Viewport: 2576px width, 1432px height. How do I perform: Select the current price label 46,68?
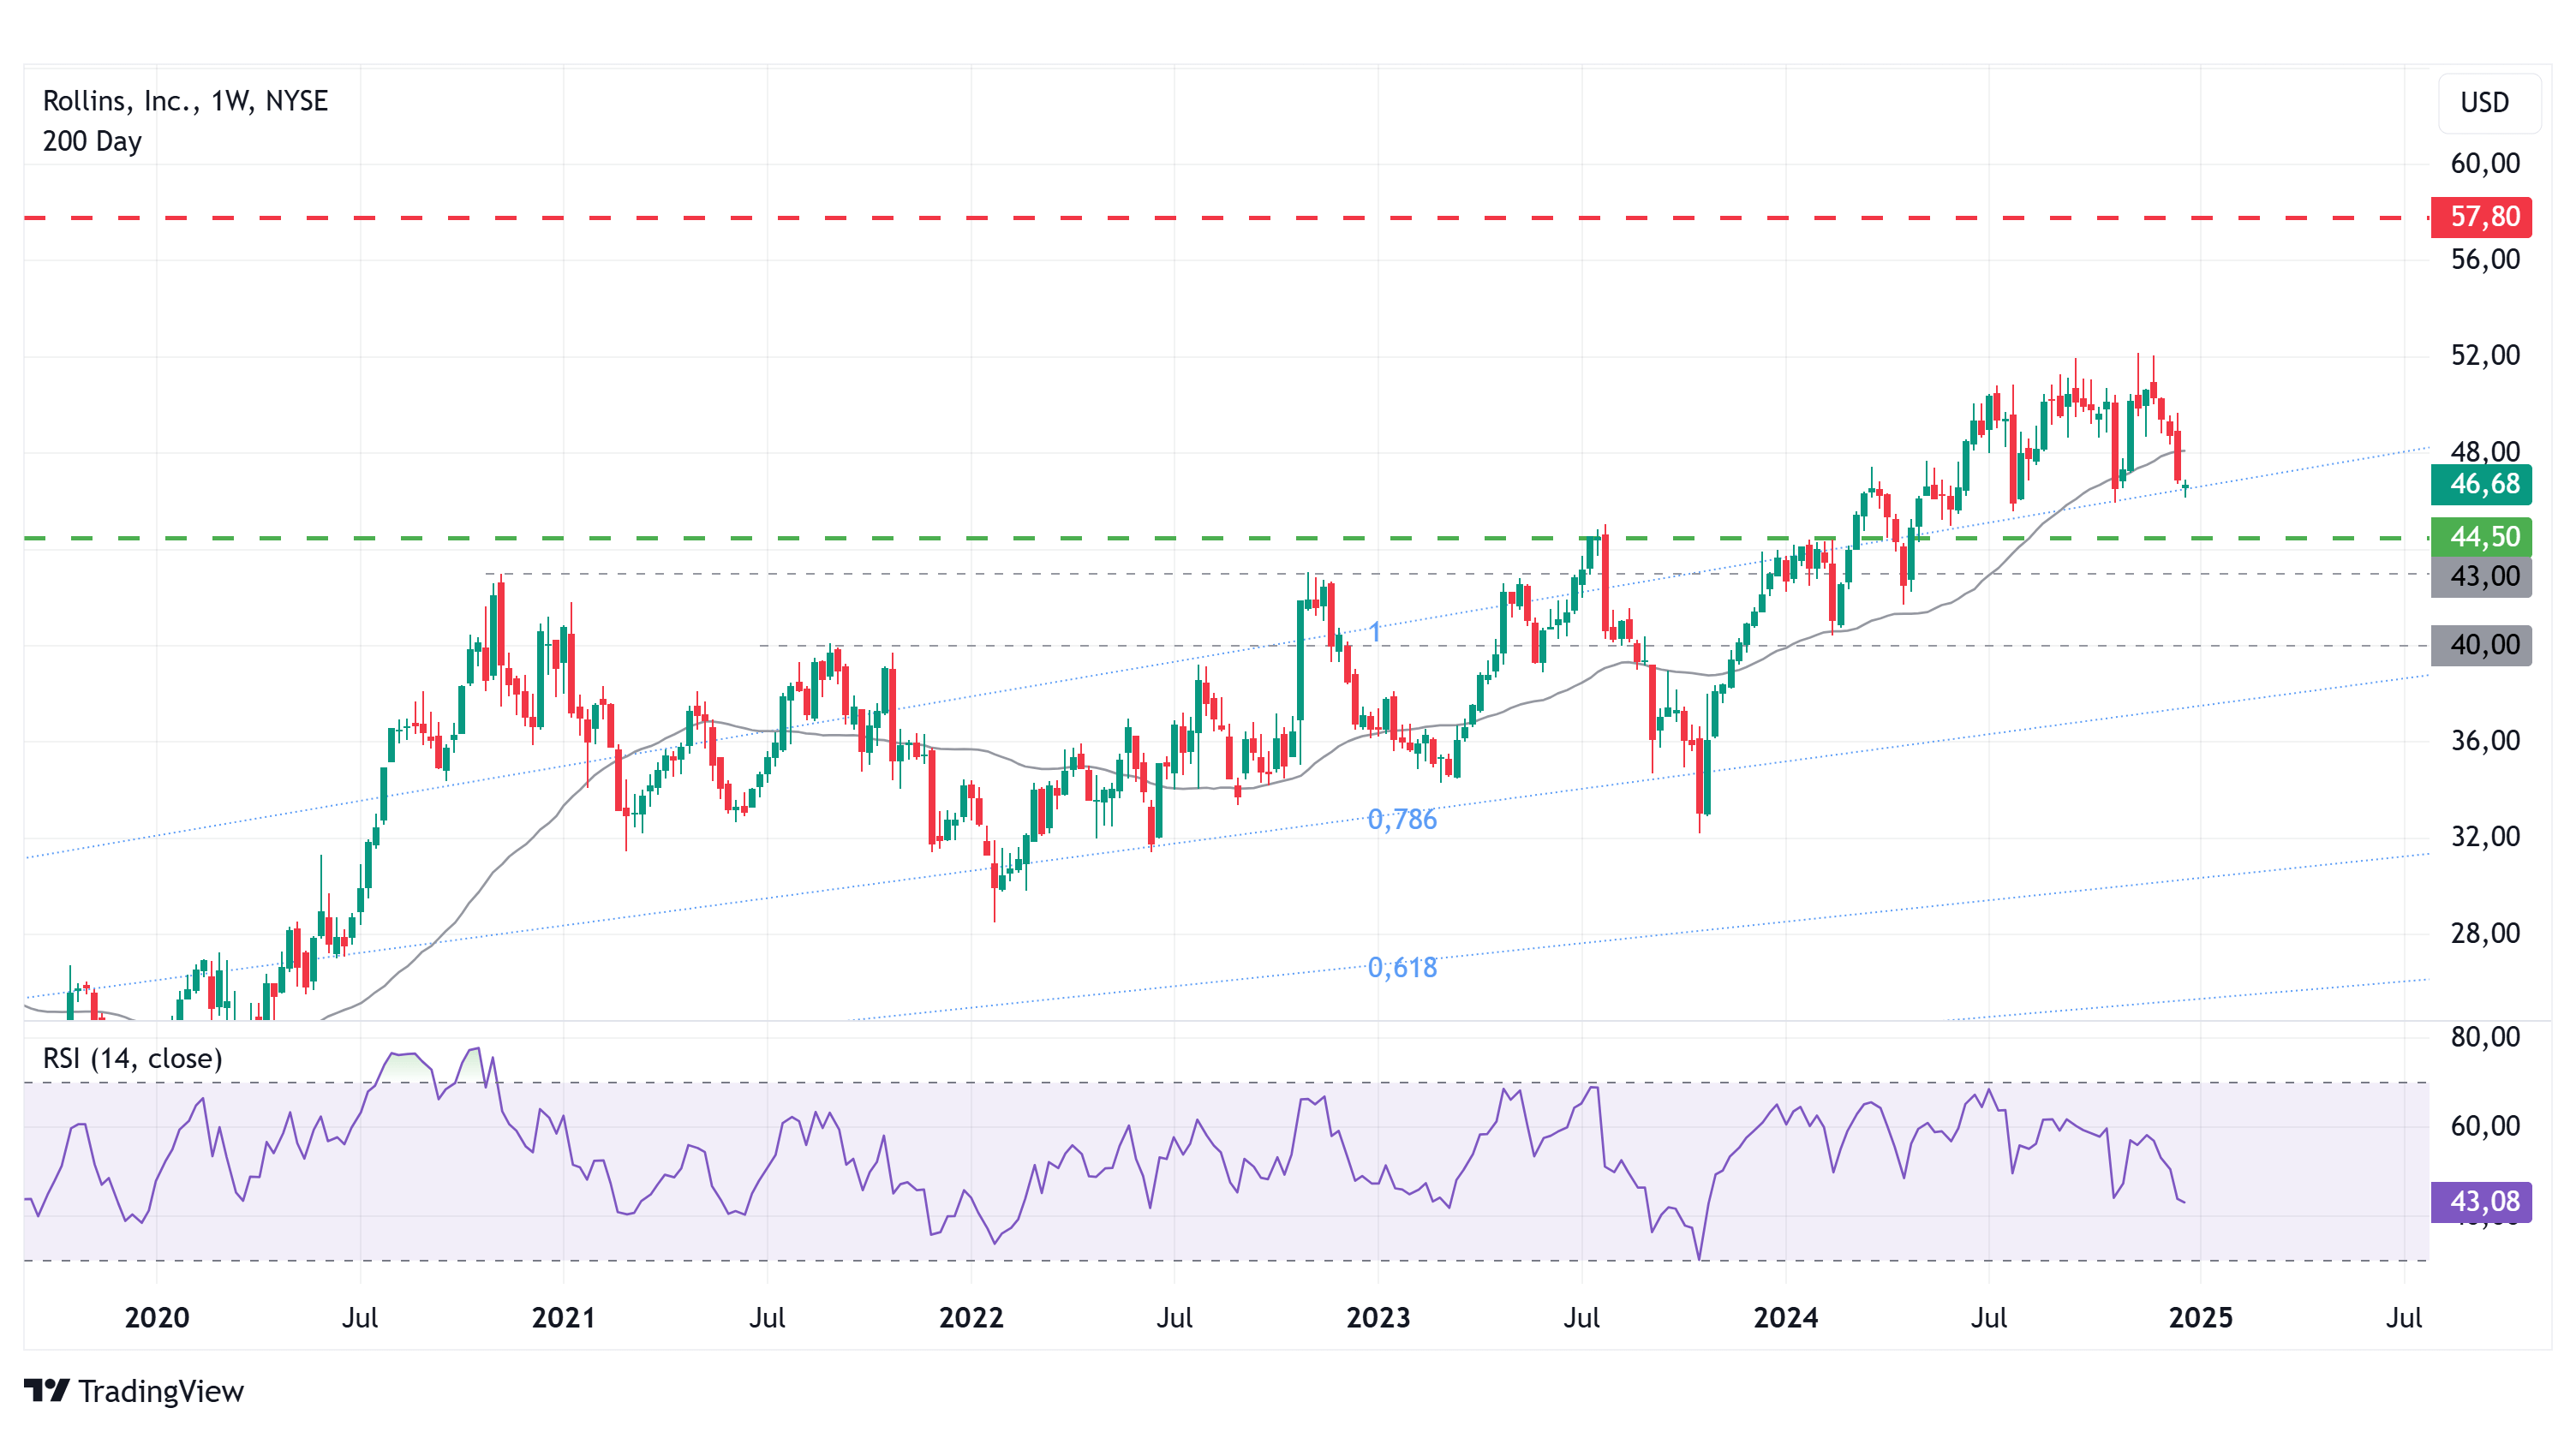pyautogui.click(x=2481, y=485)
